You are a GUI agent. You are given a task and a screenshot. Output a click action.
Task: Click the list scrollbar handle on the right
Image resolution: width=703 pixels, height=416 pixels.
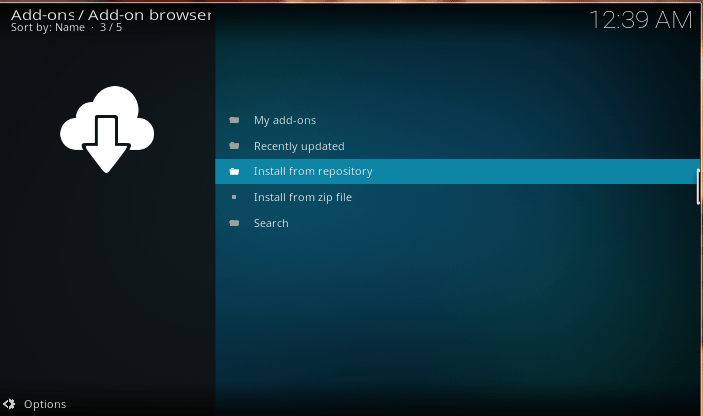698,187
